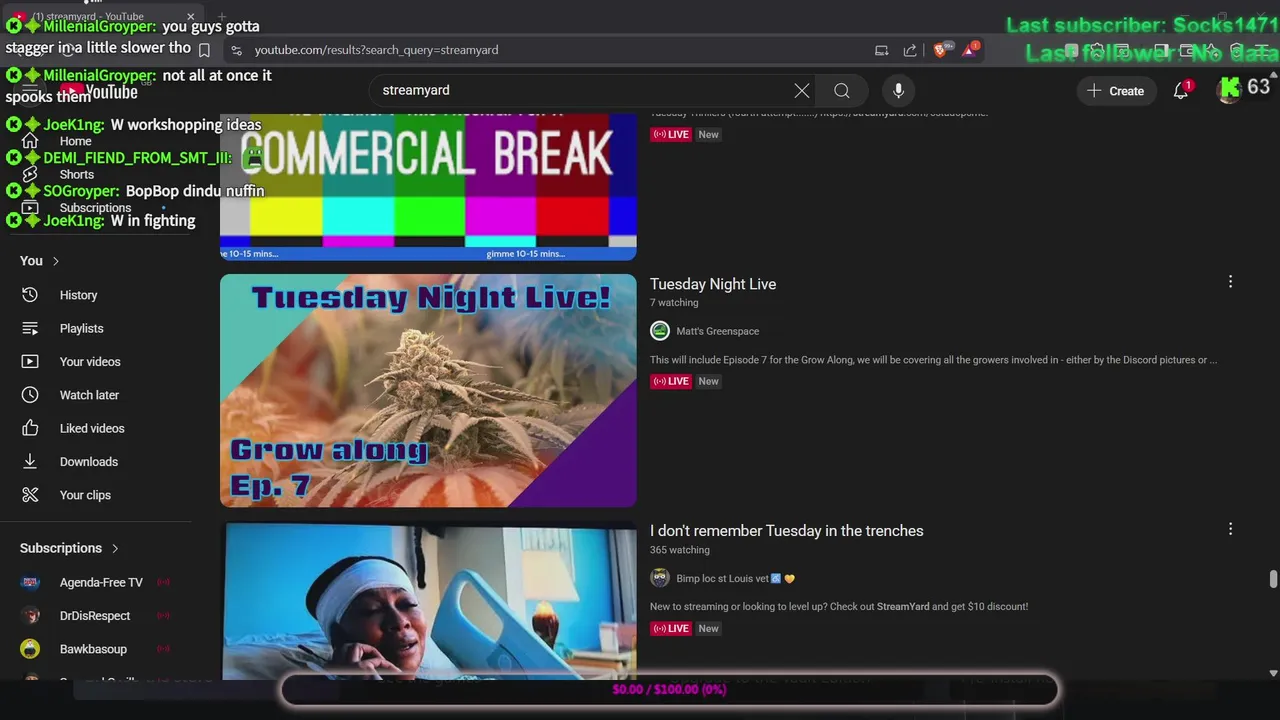Open Playlists using its list icon
The width and height of the screenshot is (1280, 720).
[30, 328]
